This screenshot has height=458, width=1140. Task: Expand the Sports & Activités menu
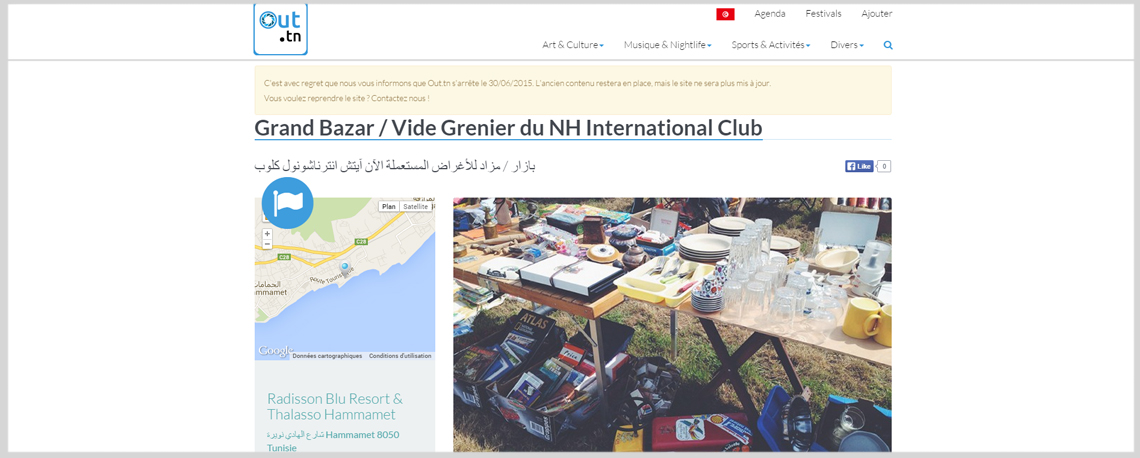click(771, 45)
